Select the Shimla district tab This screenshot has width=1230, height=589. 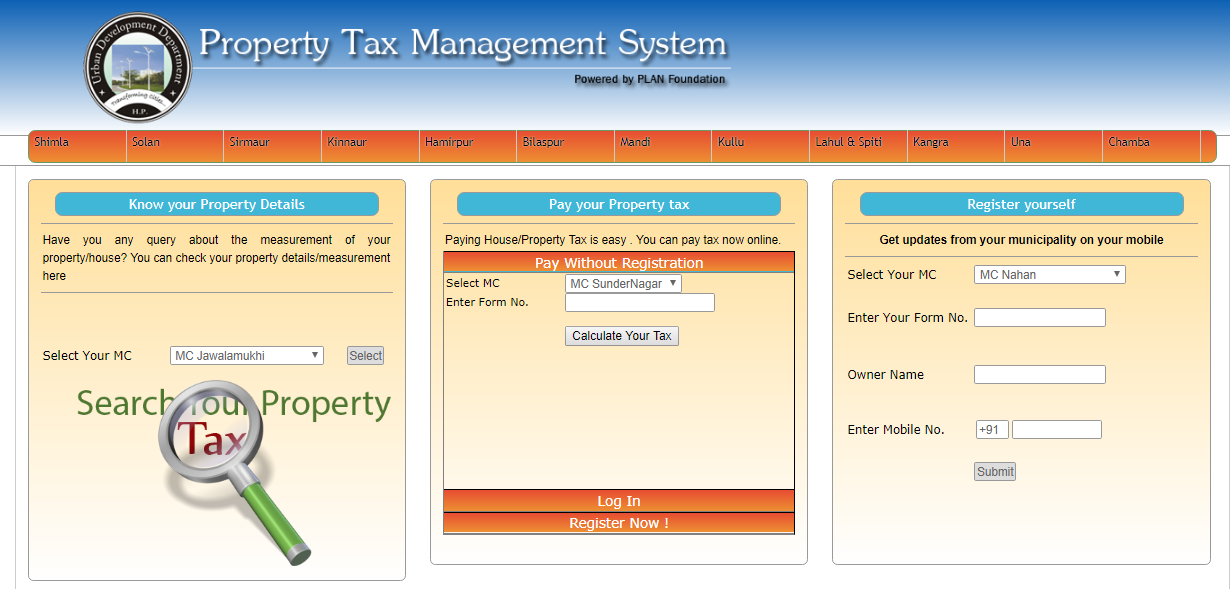pyautogui.click(x=77, y=146)
